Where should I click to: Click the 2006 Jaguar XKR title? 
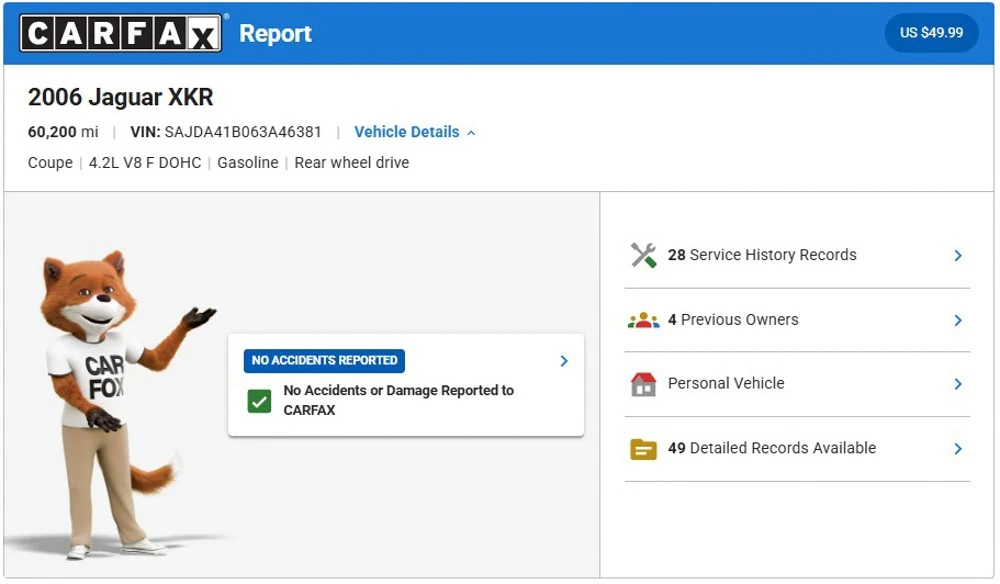(121, 98)
